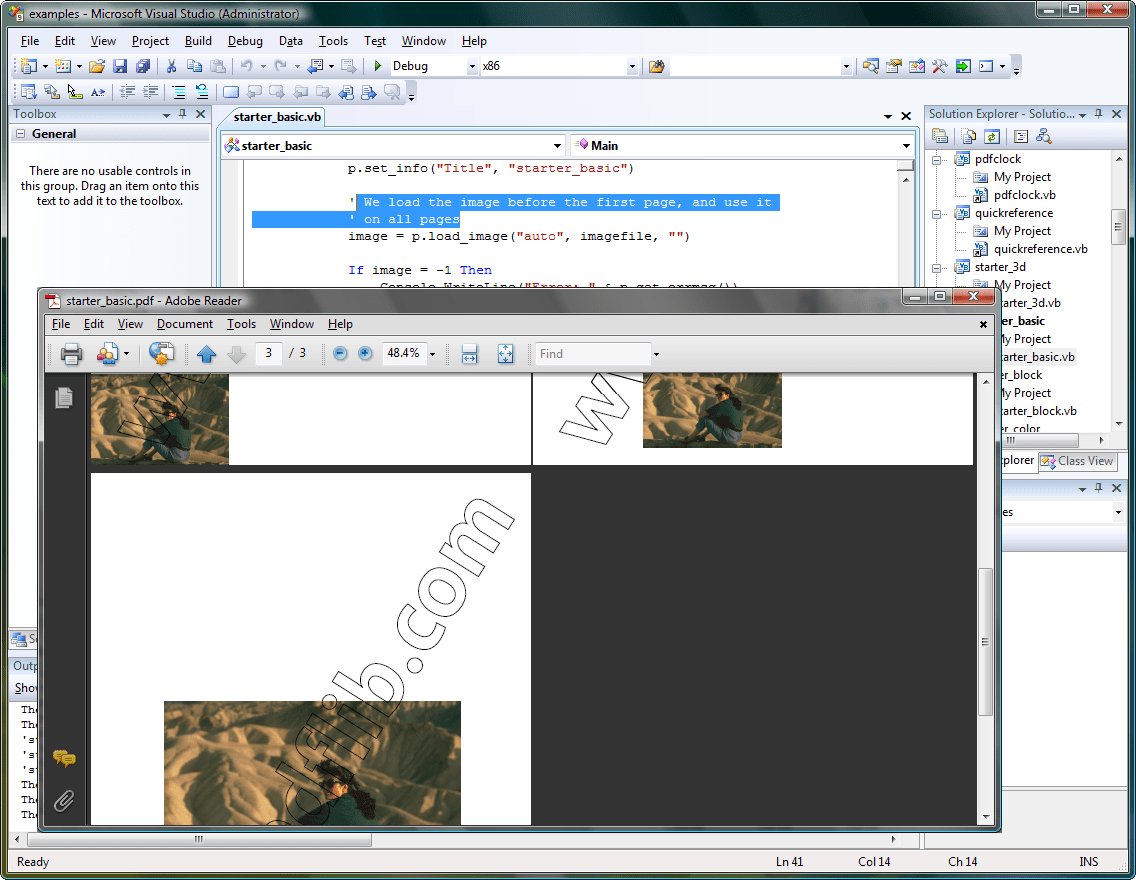1136x880 pixels.
Task: Open the Build menu in Visual Studio
Action: click(x=198, y=41)
